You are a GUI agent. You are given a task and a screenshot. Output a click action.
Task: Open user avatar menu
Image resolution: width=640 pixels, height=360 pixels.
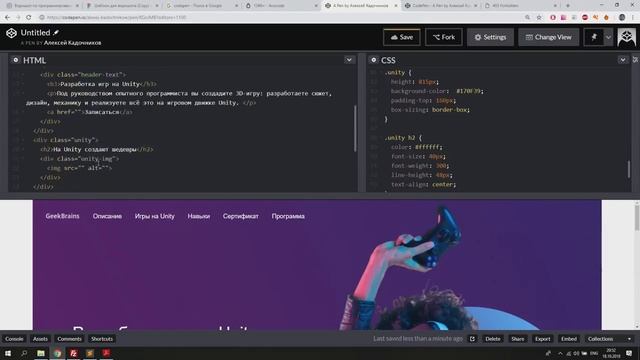click(627, 37)
